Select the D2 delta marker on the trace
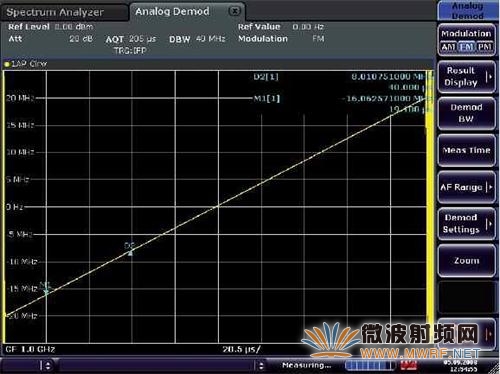Viewport: 500px width, 374px height. [x=130, y=250]
